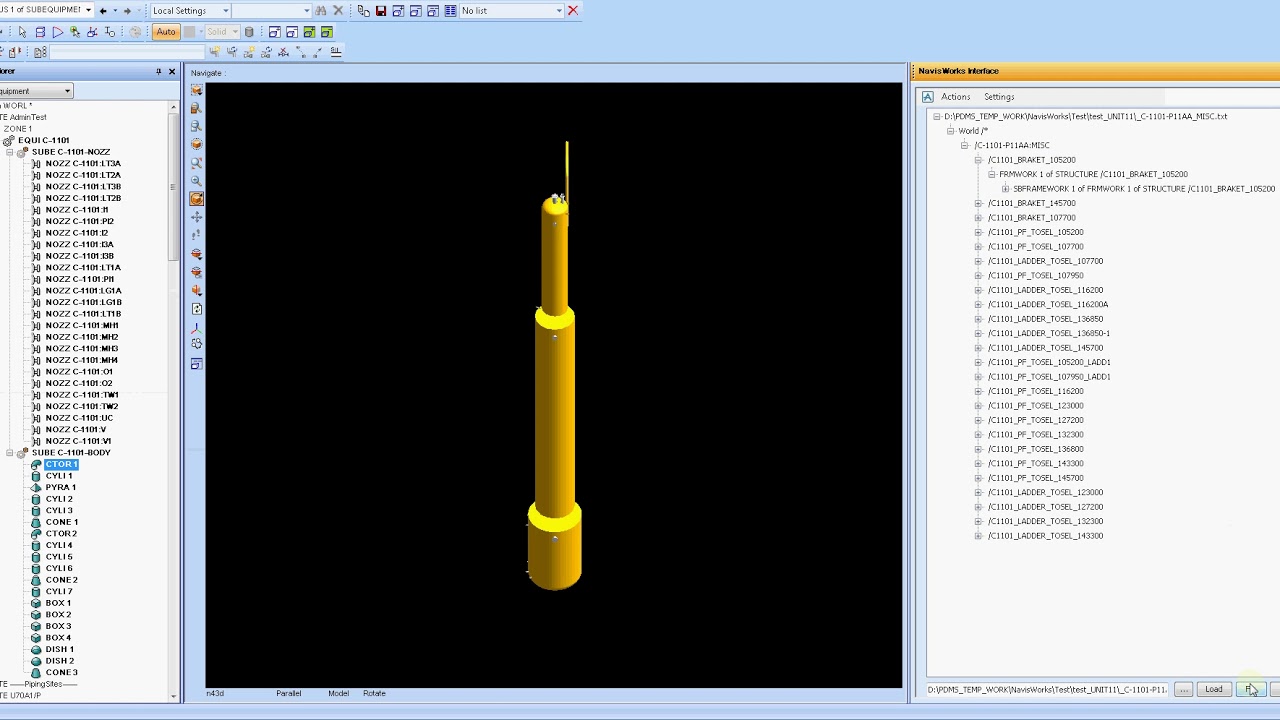Toggle Model mode at viewport bottom
This screenshot has height=720, width=1280.
pyautogui.click(x=338, y=693)
